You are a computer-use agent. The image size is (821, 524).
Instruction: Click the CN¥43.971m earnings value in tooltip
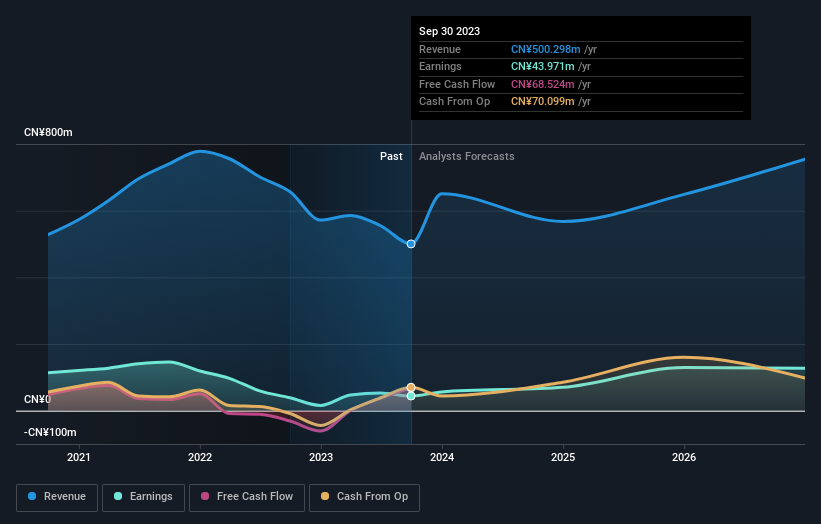pos(542,66)
